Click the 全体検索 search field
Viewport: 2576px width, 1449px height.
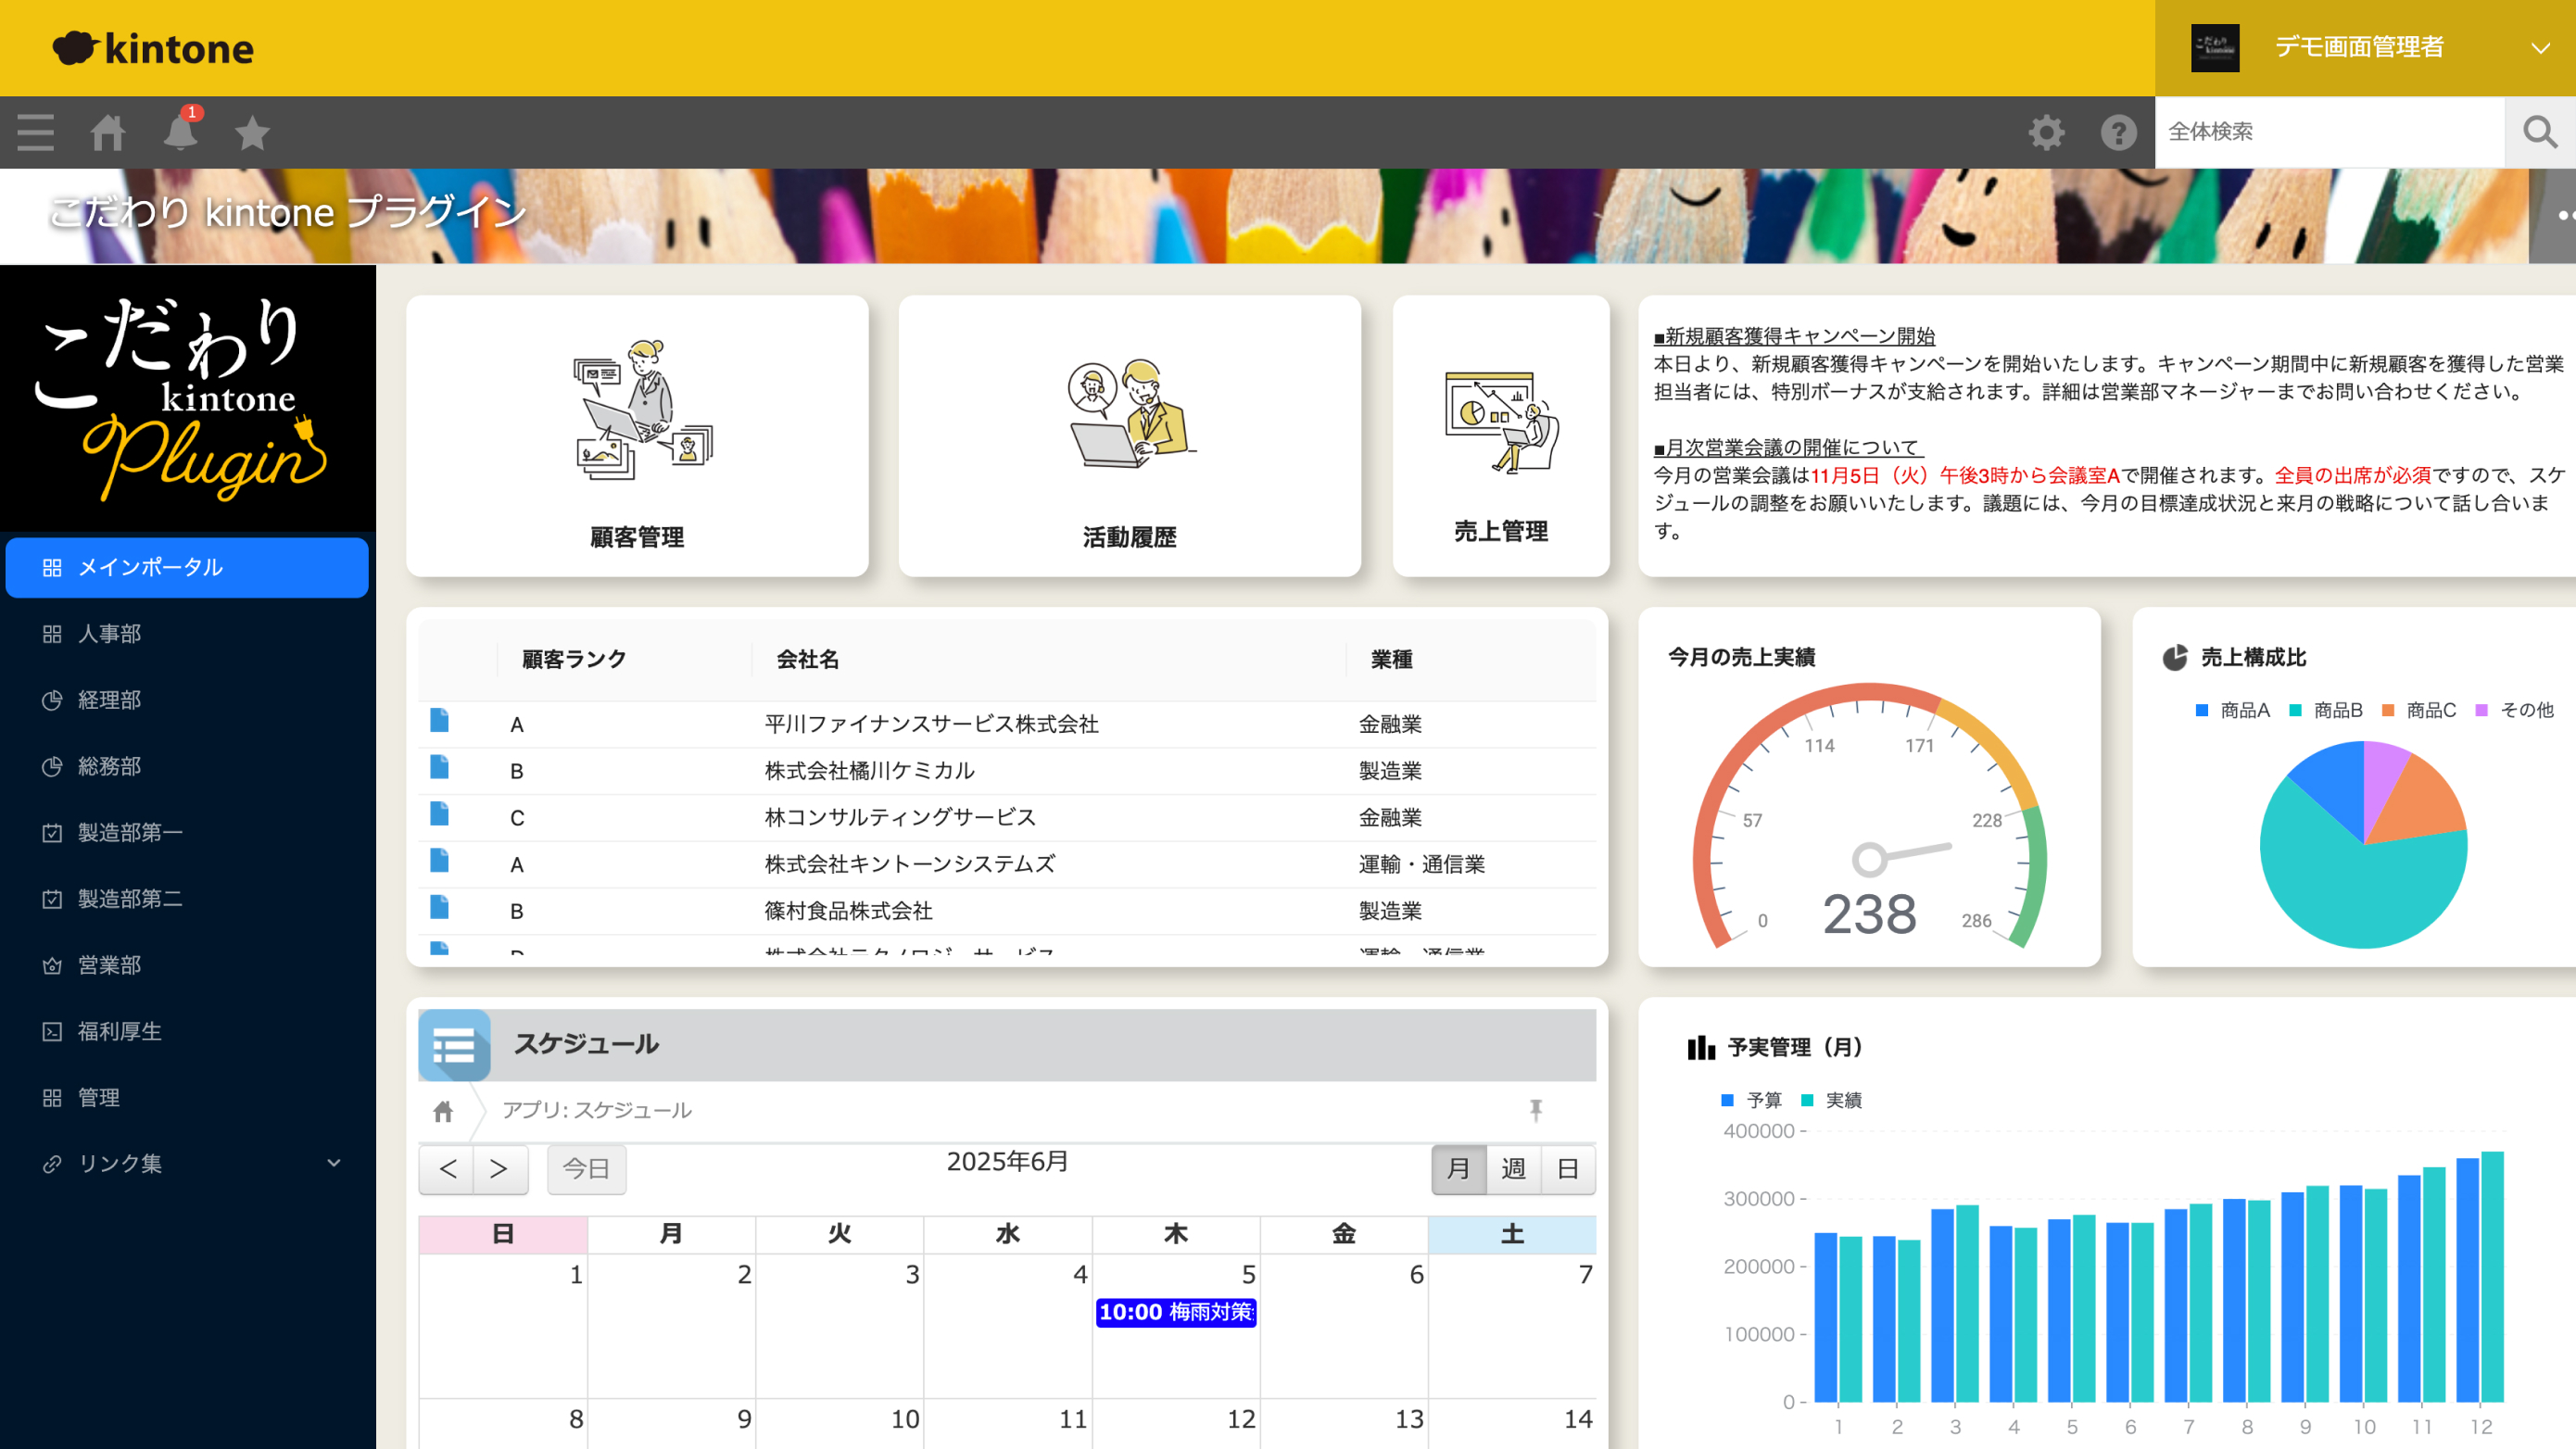tap(2330, 132)
